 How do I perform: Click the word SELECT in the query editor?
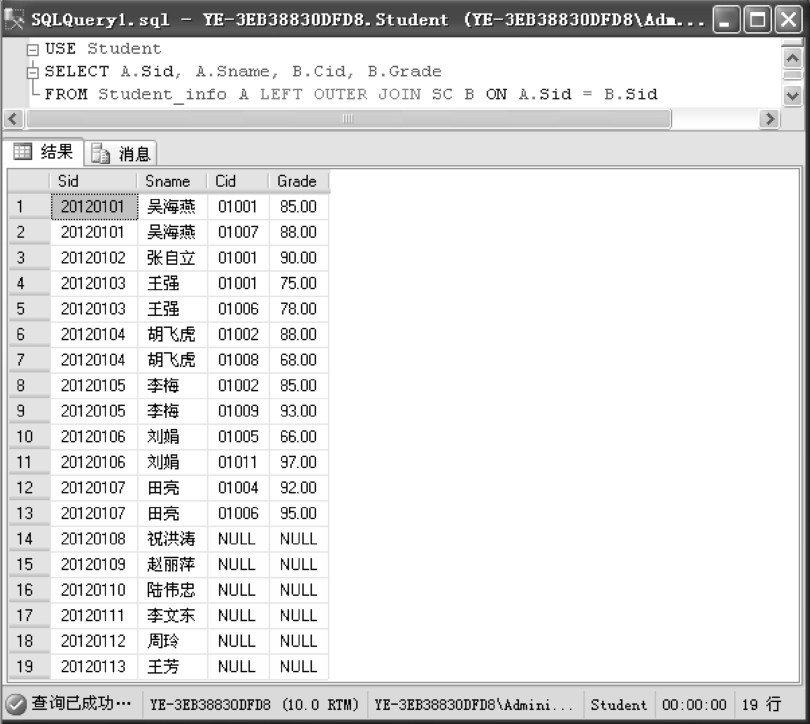coord(77,71)
